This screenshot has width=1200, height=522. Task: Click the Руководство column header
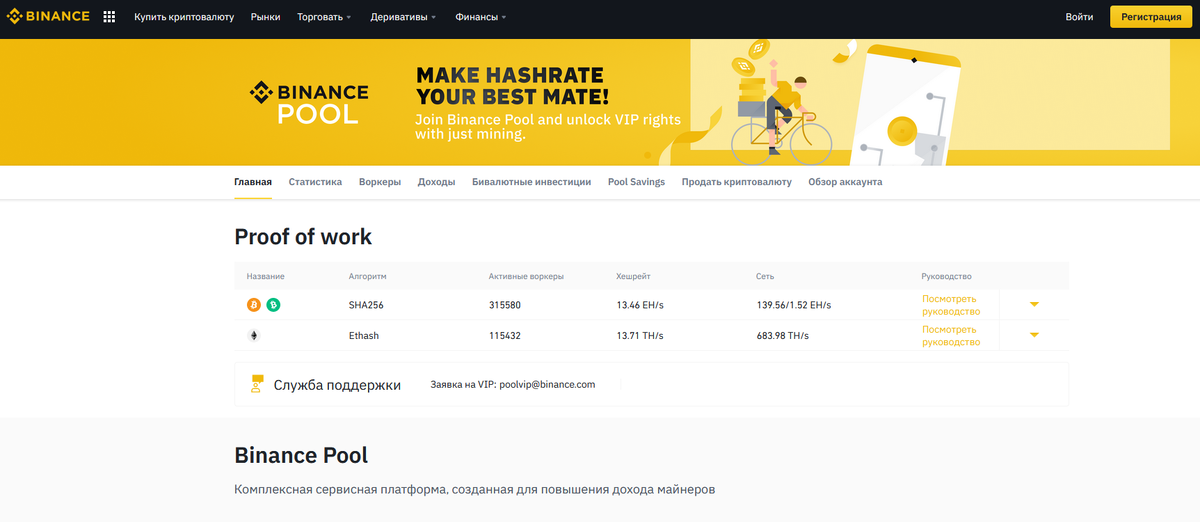tap(947, 276)
